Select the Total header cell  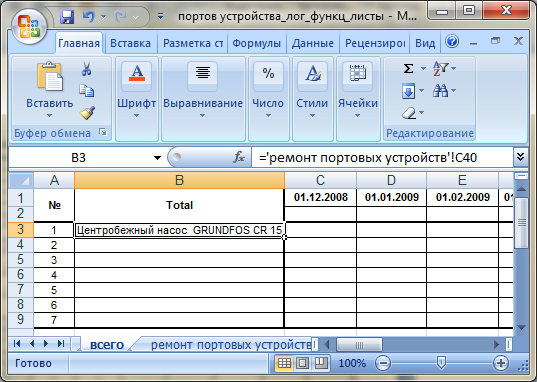coord(179,205)
